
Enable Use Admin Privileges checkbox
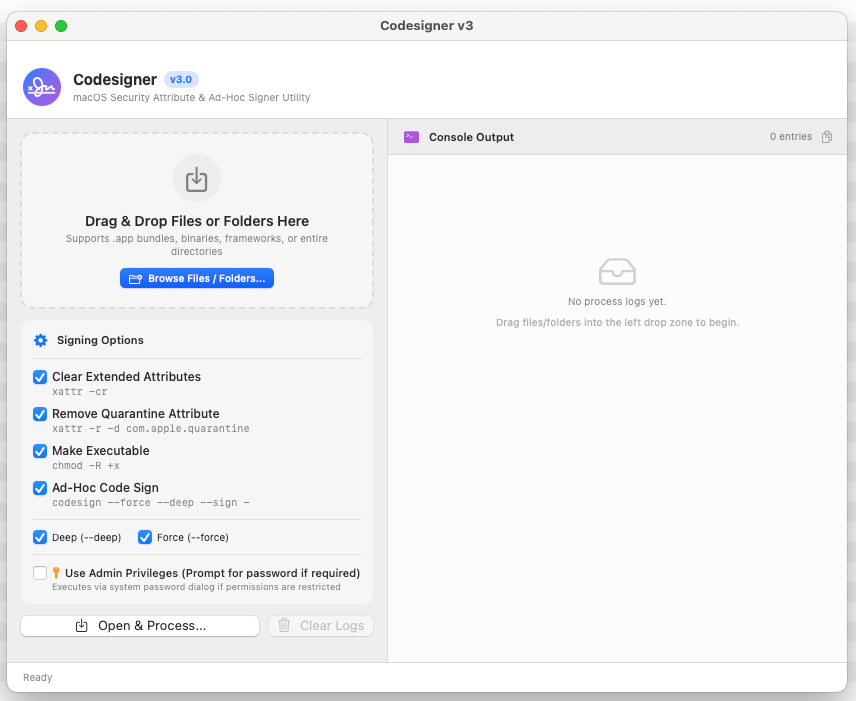40,573
